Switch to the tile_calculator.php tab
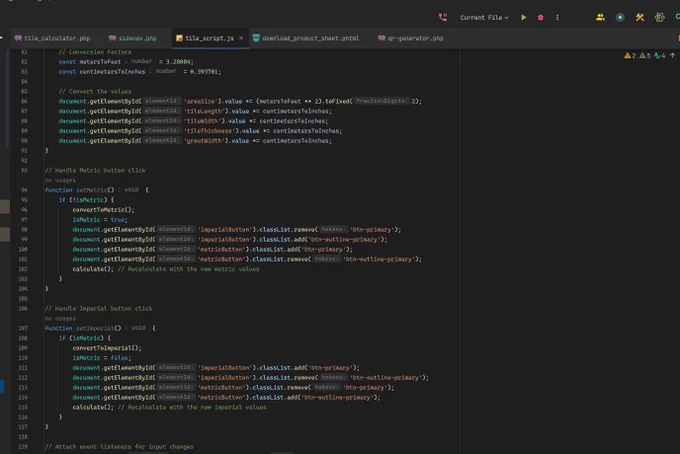Viewport: 680px width, 454px height. coord(52,38)
